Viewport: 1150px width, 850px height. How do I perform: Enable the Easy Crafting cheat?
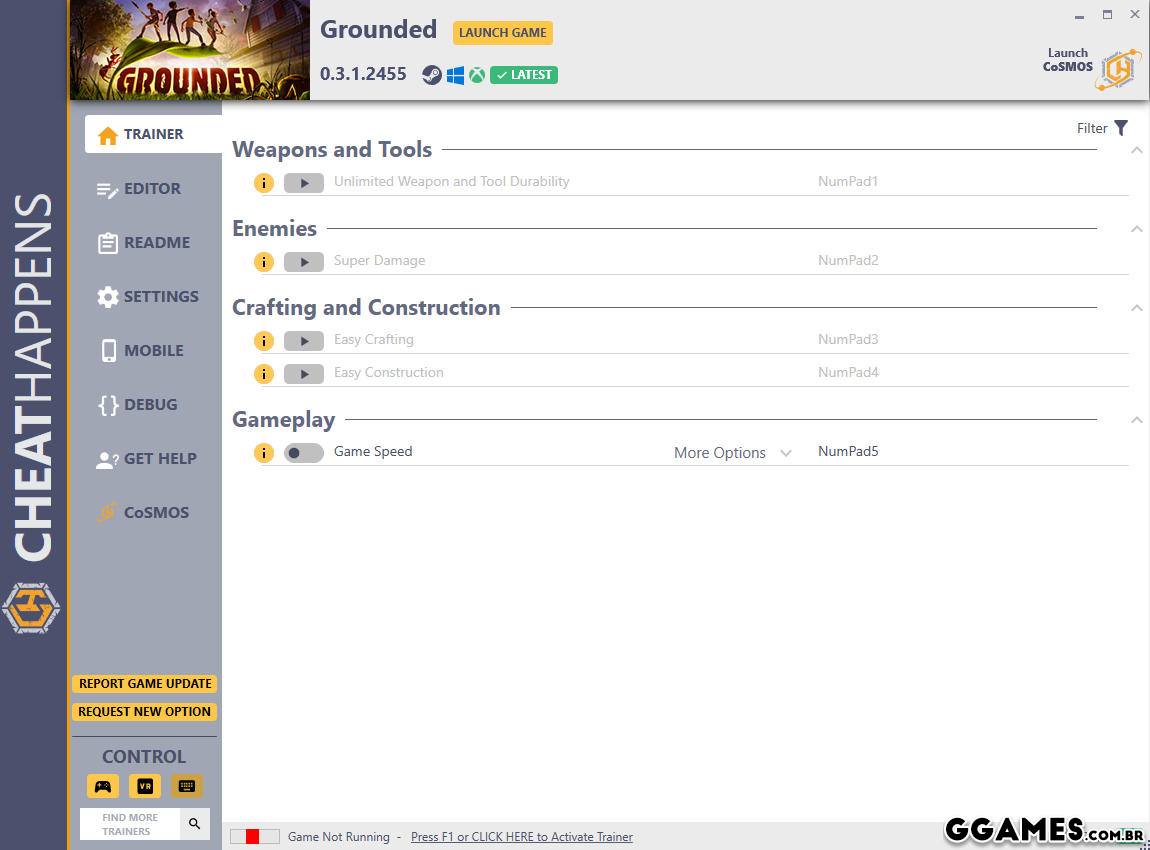303,341
